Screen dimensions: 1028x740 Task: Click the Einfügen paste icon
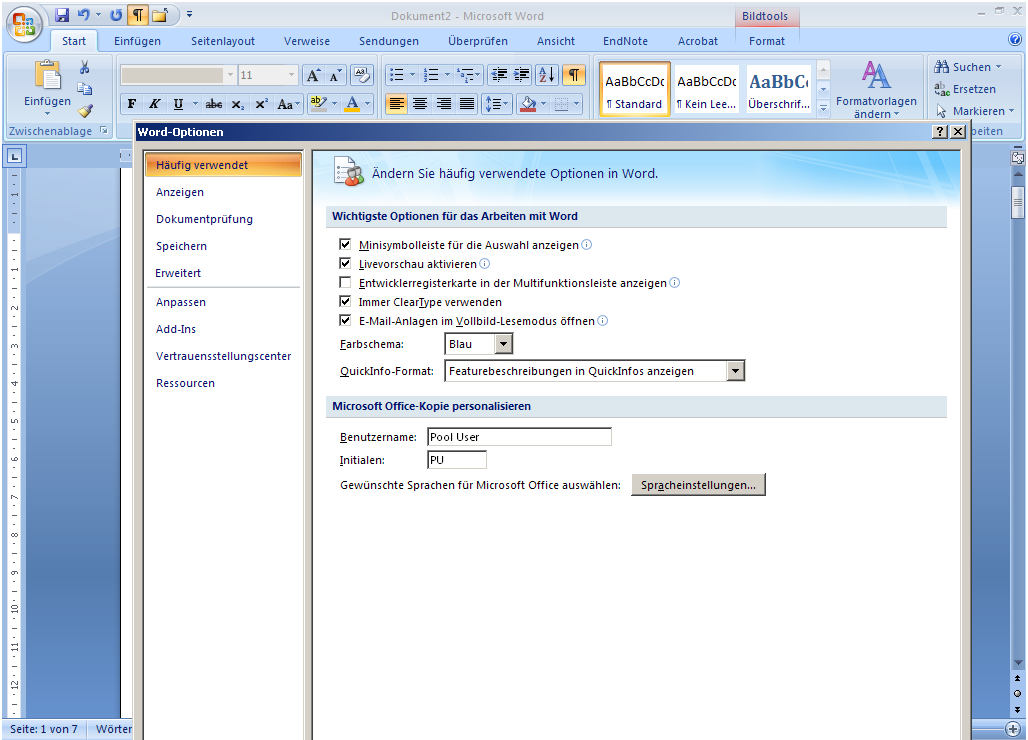pos(47,75)
